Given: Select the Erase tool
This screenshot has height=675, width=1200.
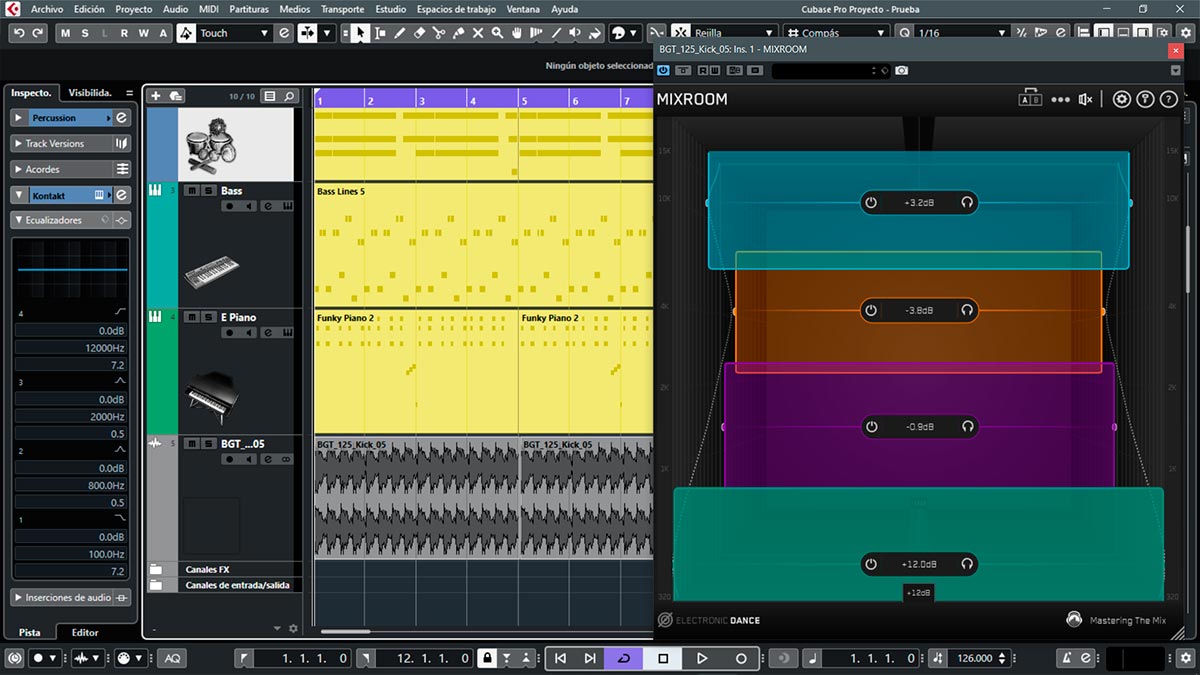Looking at the screenshot, I should [419, 33].
